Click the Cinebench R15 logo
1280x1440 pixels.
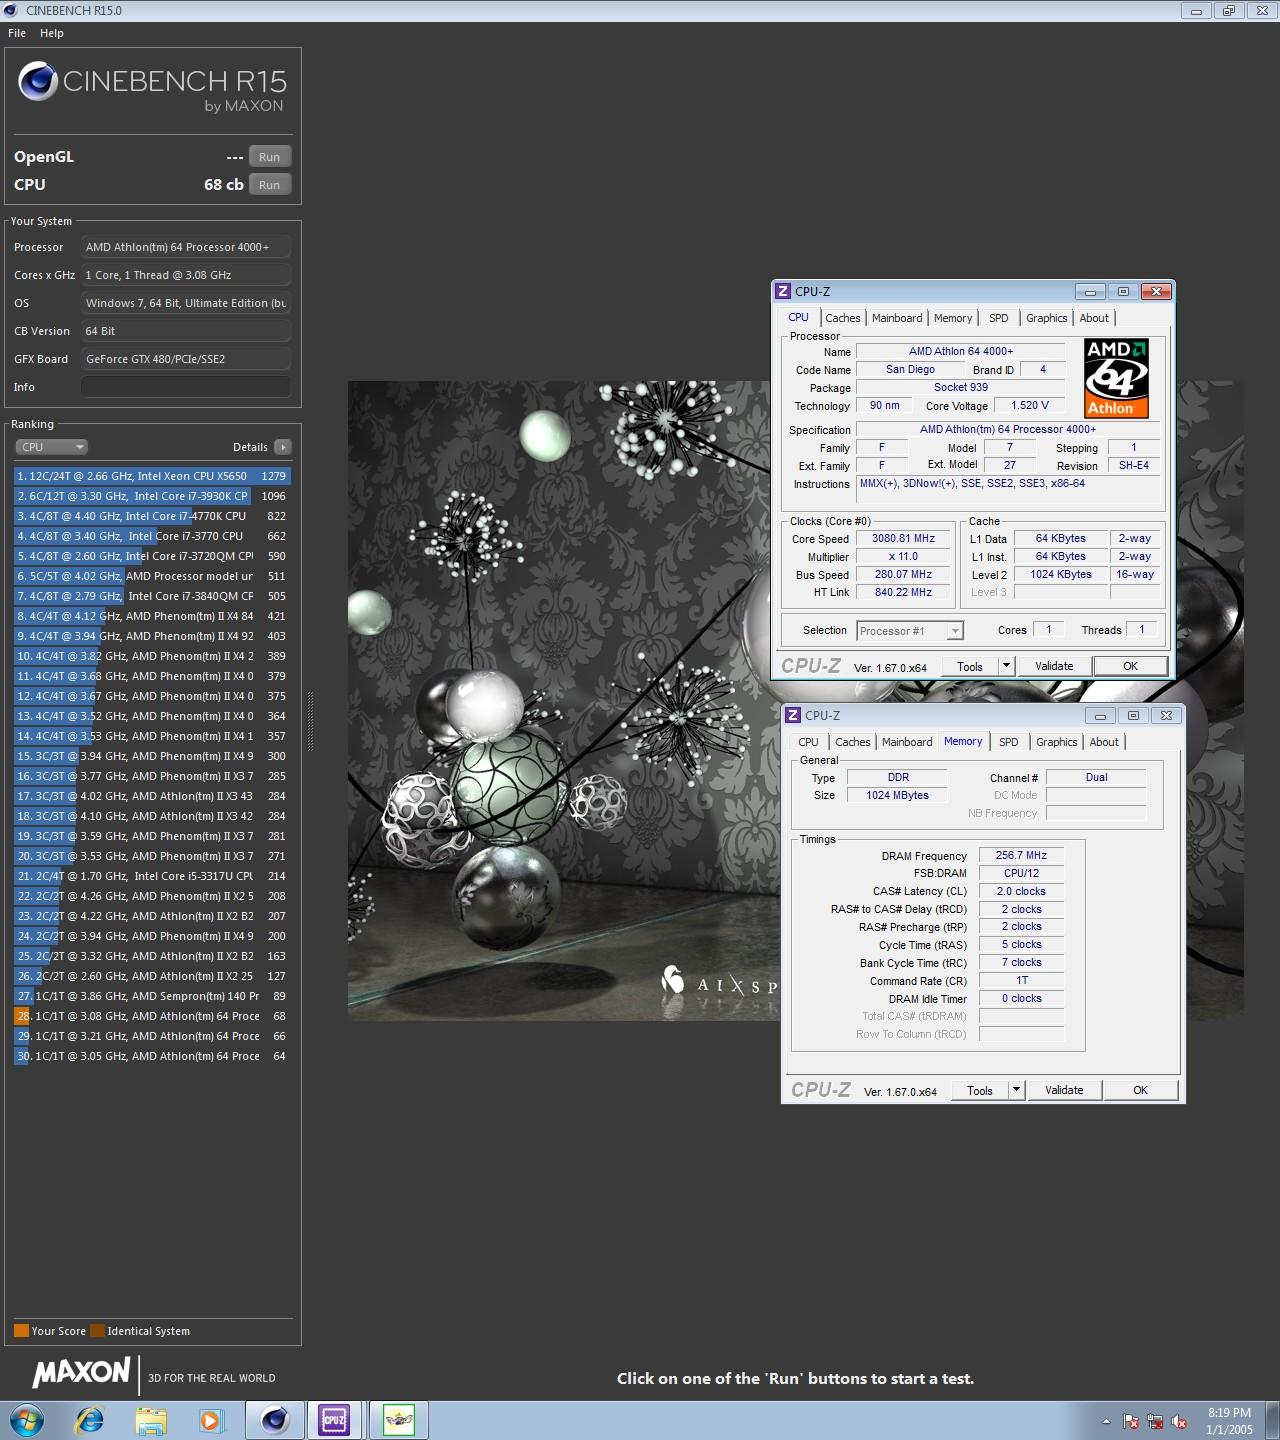point(152,88)
